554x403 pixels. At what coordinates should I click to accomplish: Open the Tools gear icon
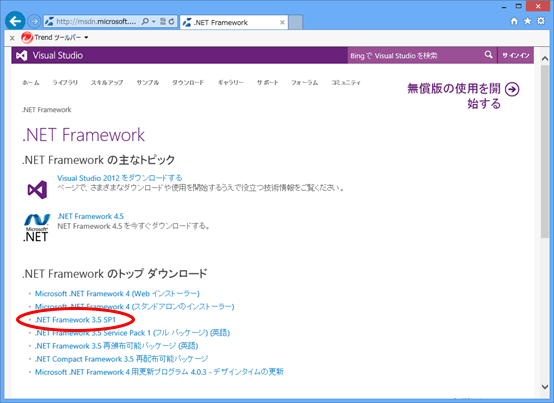[x=541, y=21]
